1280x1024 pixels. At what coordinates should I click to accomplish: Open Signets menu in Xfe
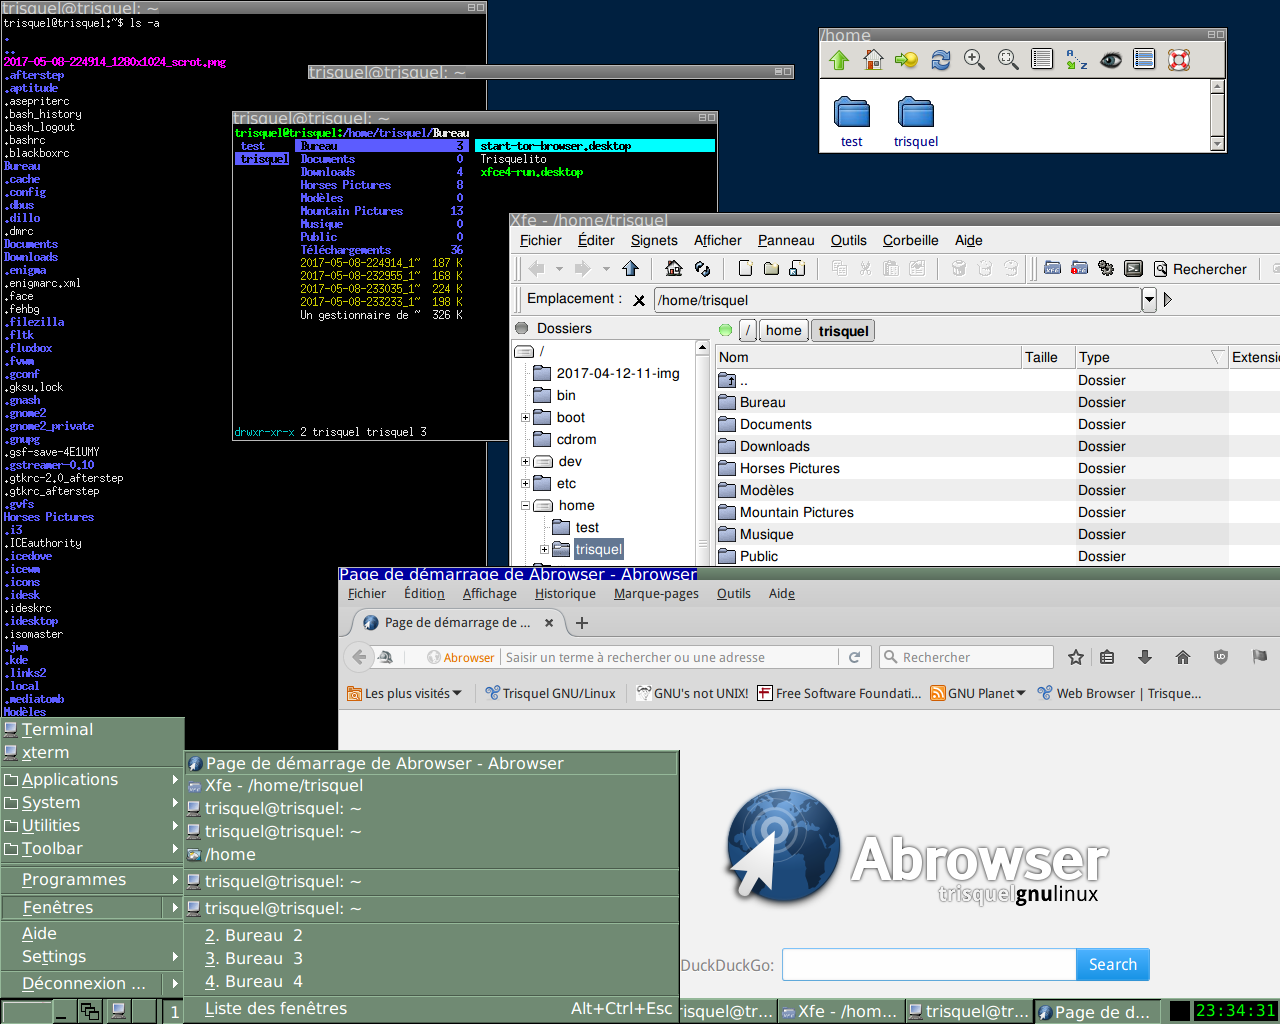pyautogui.click(x=654, y=240)
